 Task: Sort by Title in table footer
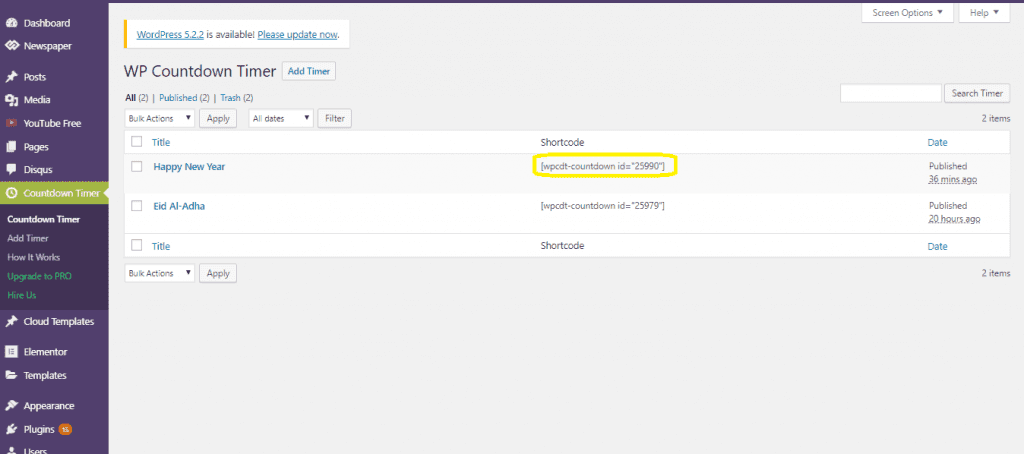(x=161, y=246)
